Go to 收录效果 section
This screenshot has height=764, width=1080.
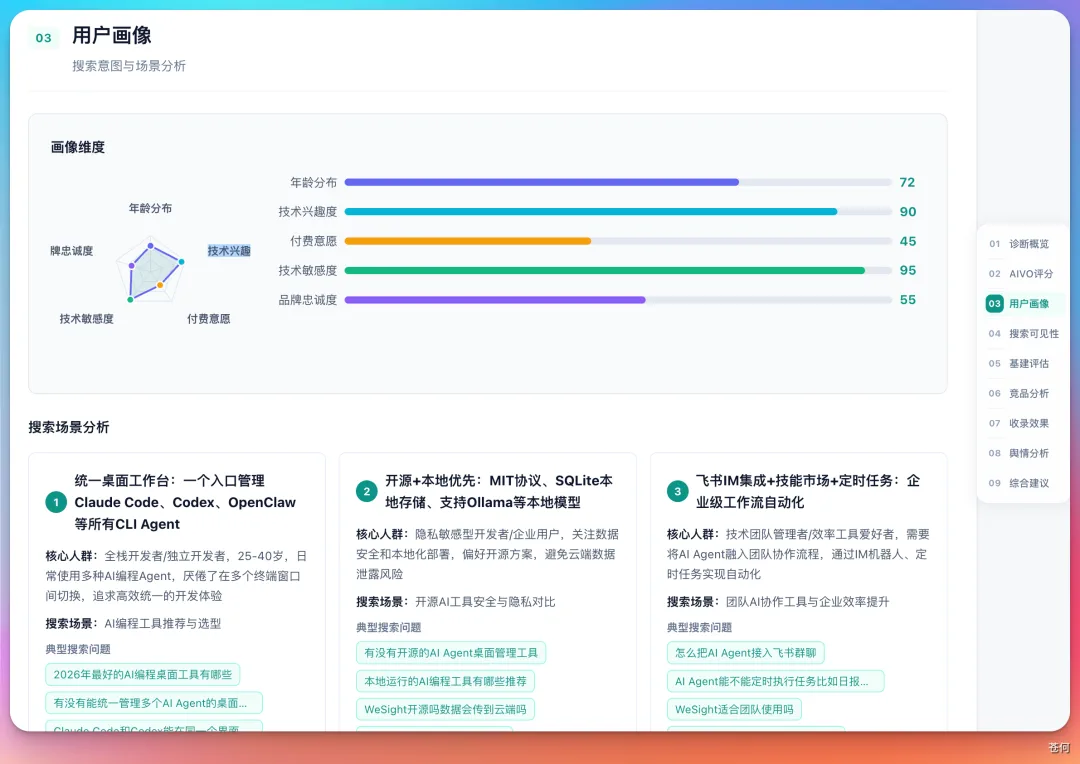1019,424
